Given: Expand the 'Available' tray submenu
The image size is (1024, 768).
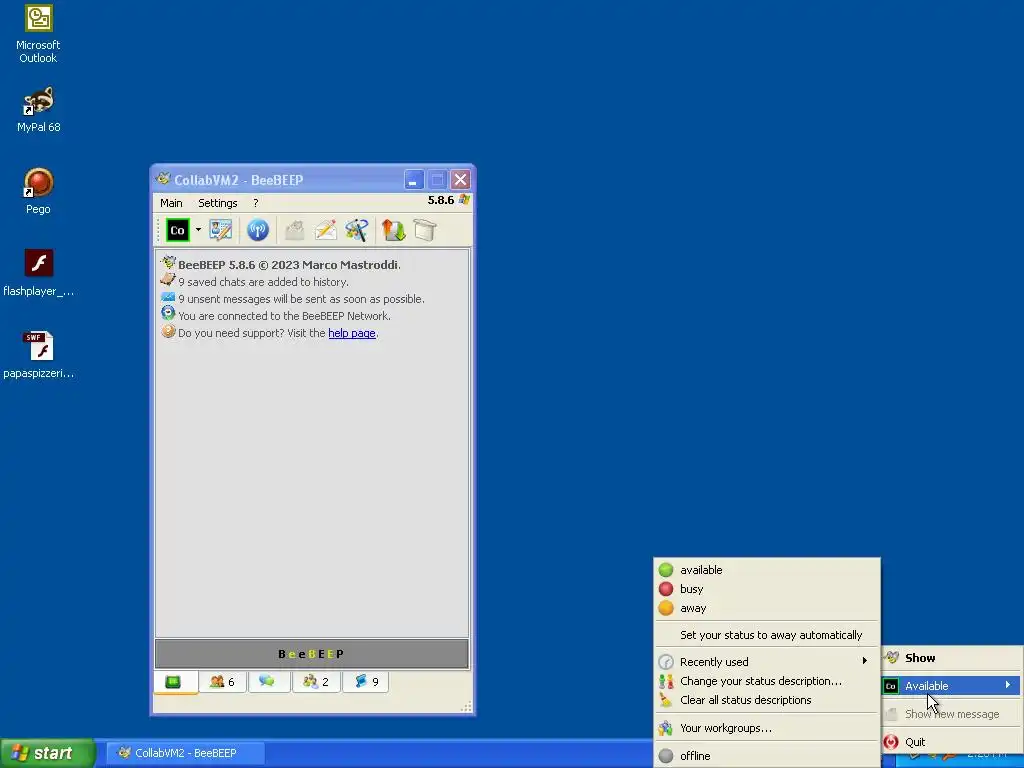Looking at the screenshot, I should point(951,686).
